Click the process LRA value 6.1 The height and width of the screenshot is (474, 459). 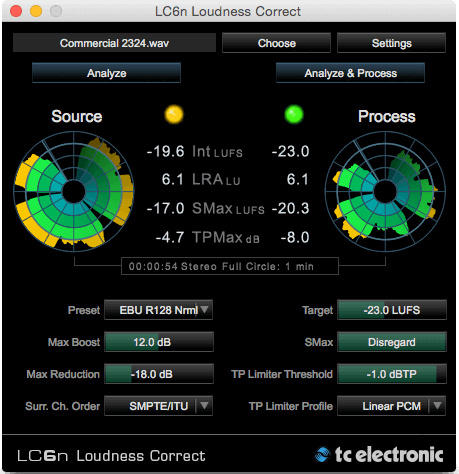click(x=298, y=179)
